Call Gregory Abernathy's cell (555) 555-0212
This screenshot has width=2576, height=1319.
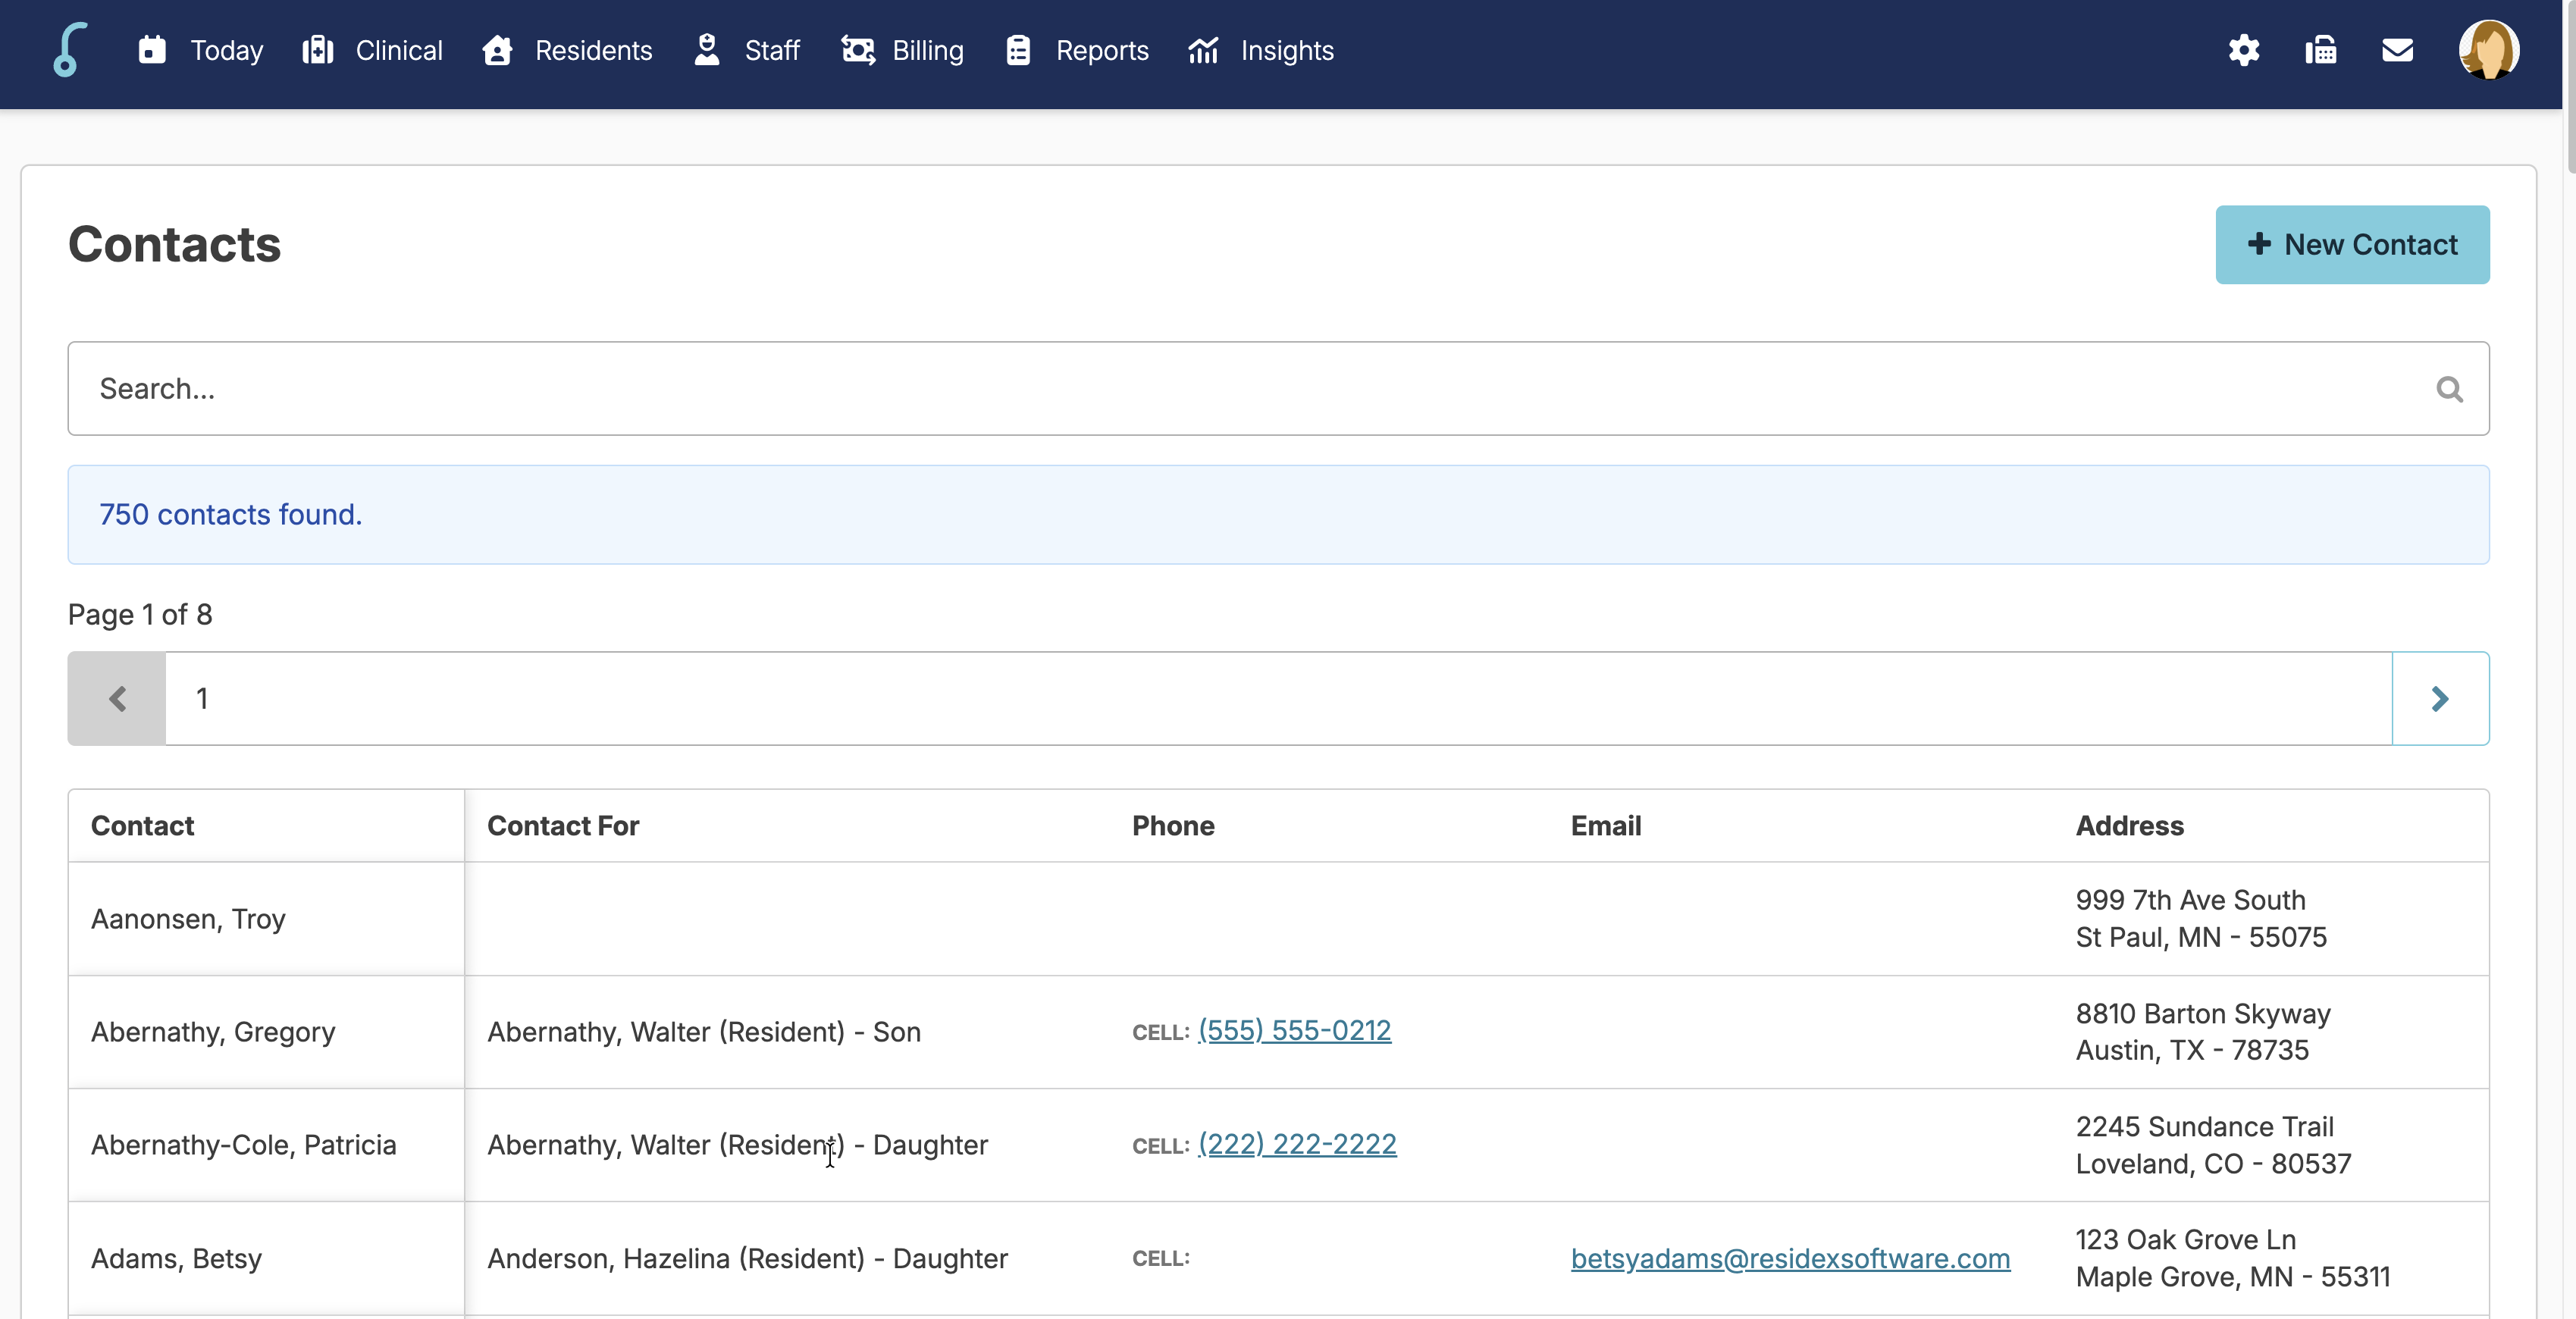coord(1294,1030)
